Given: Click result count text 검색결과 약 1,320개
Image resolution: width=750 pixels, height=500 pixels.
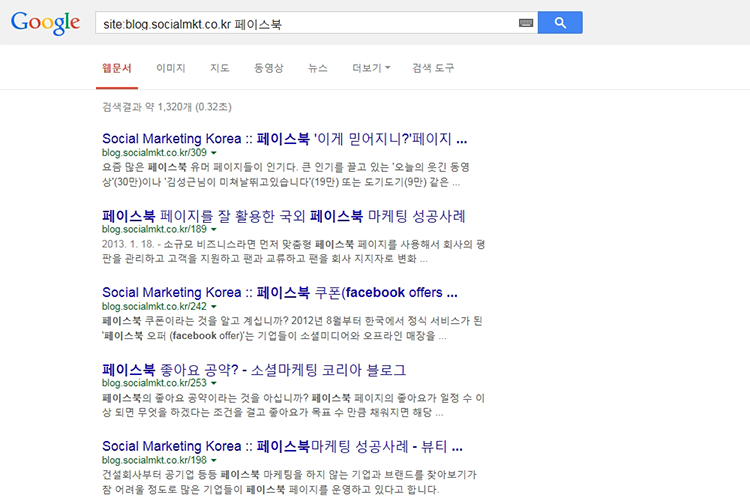Looking at the screenshot, I should point(167,107).
